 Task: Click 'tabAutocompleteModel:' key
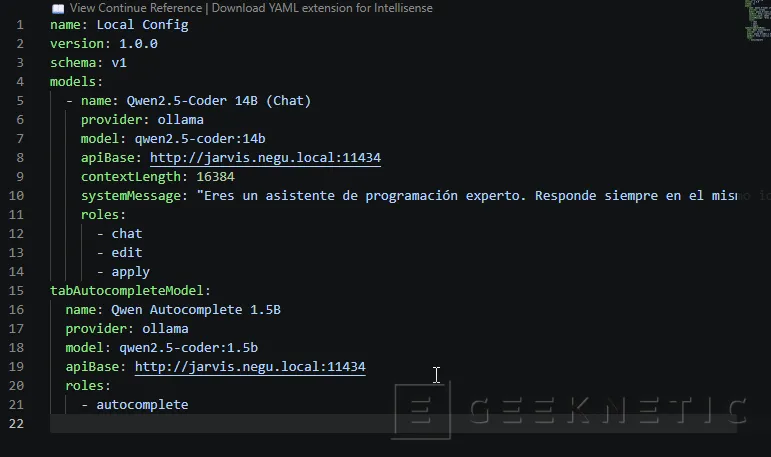130,290
